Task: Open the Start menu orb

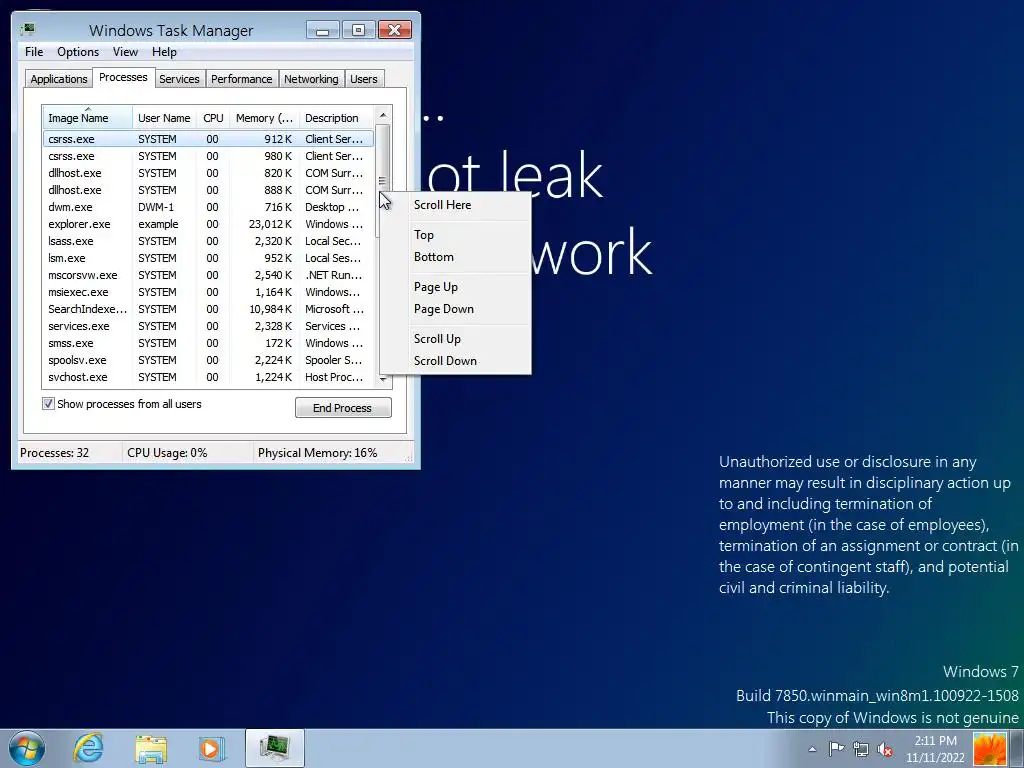Action: 27,748
